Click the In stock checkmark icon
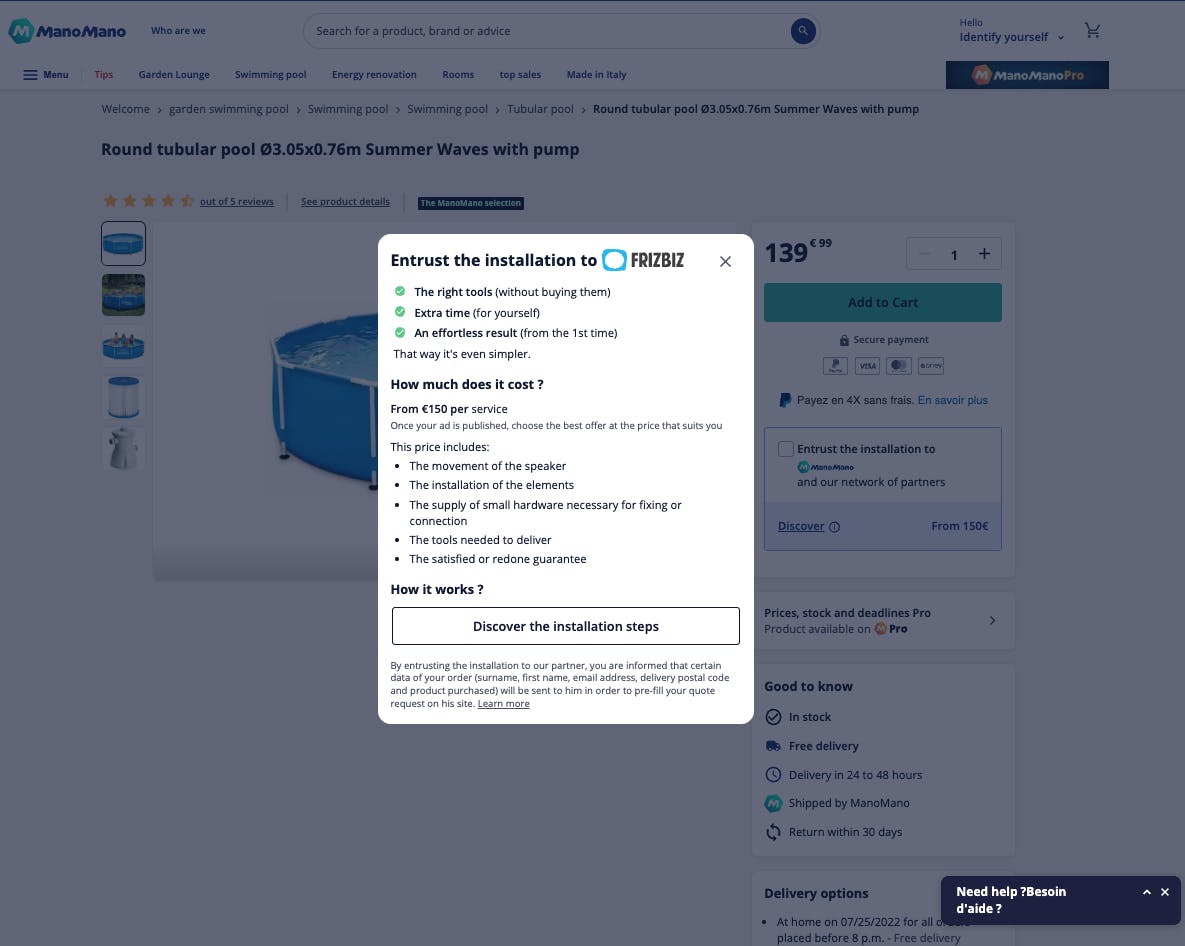The width and height of the screenshot is (1185, 946). 773,717
